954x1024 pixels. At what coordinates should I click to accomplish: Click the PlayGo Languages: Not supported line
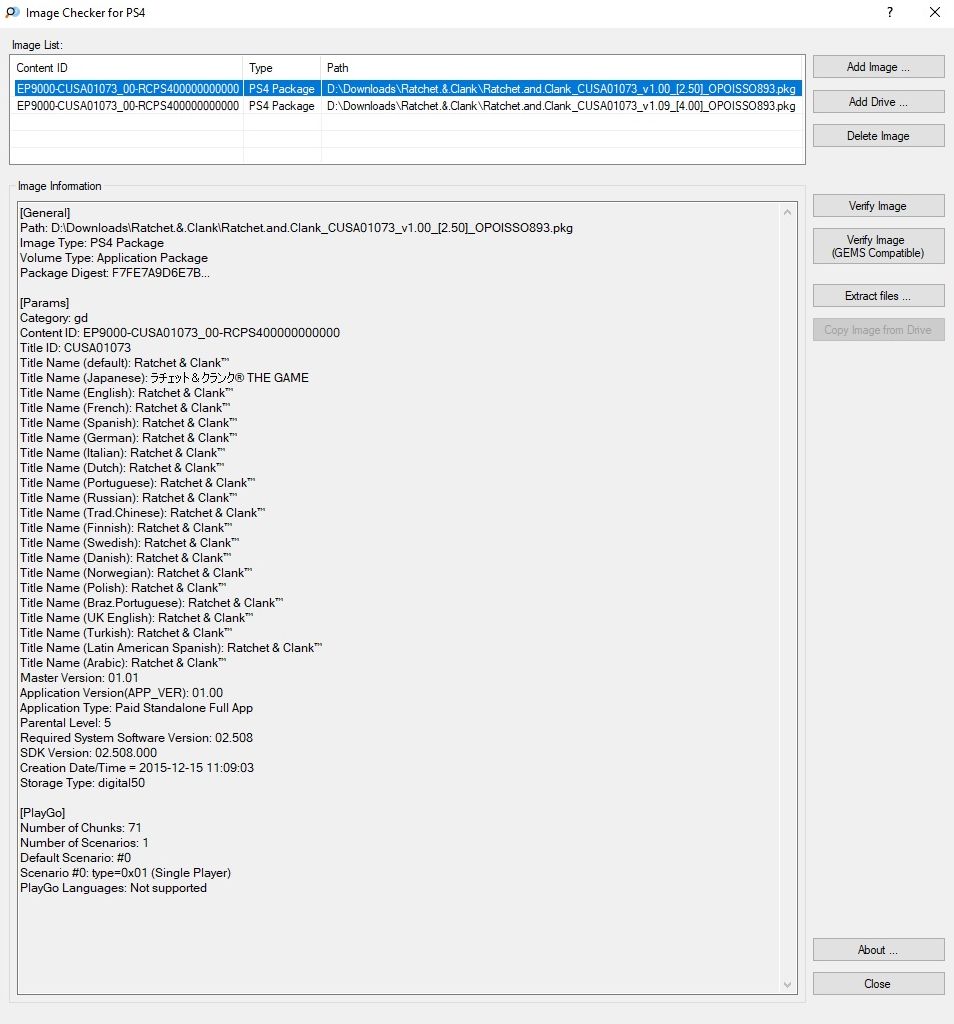click(x=114, y=889)
